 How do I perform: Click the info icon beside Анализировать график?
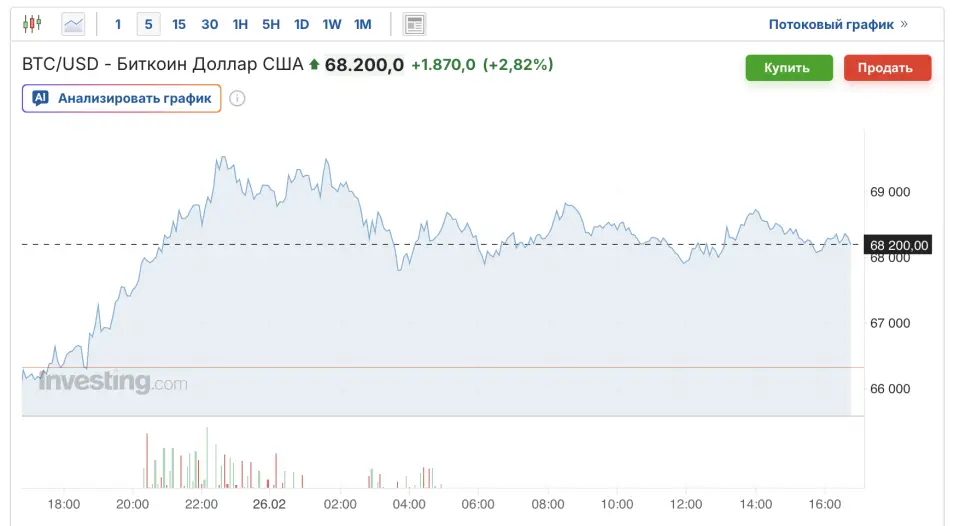(237, 98)
